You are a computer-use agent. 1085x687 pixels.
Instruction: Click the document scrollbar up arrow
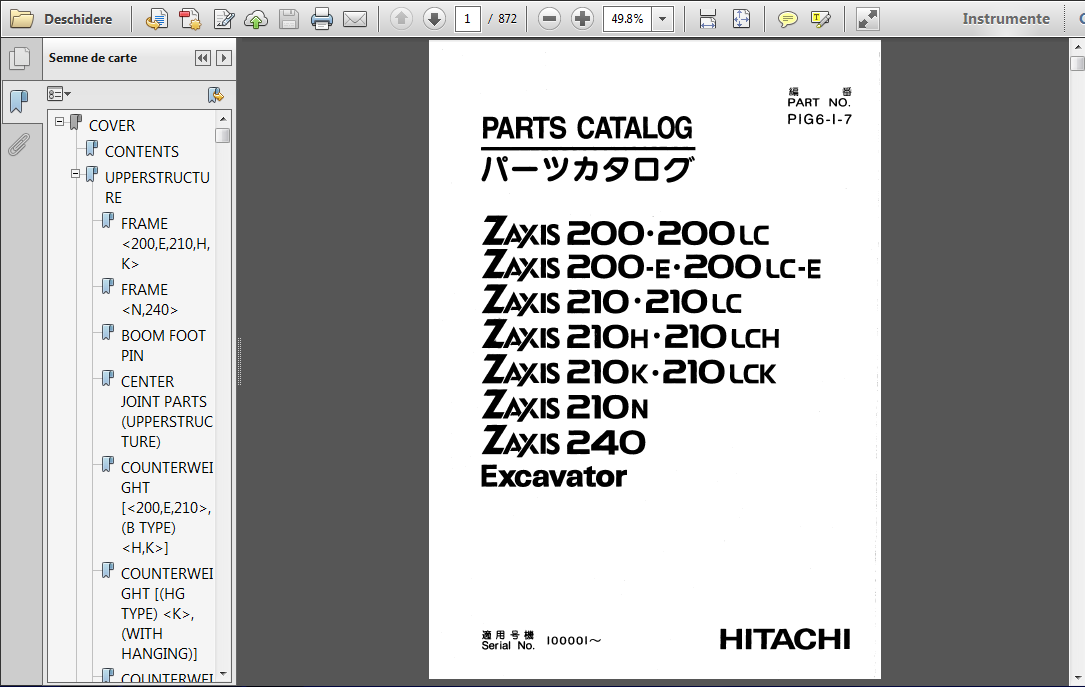click(1077, 46)
